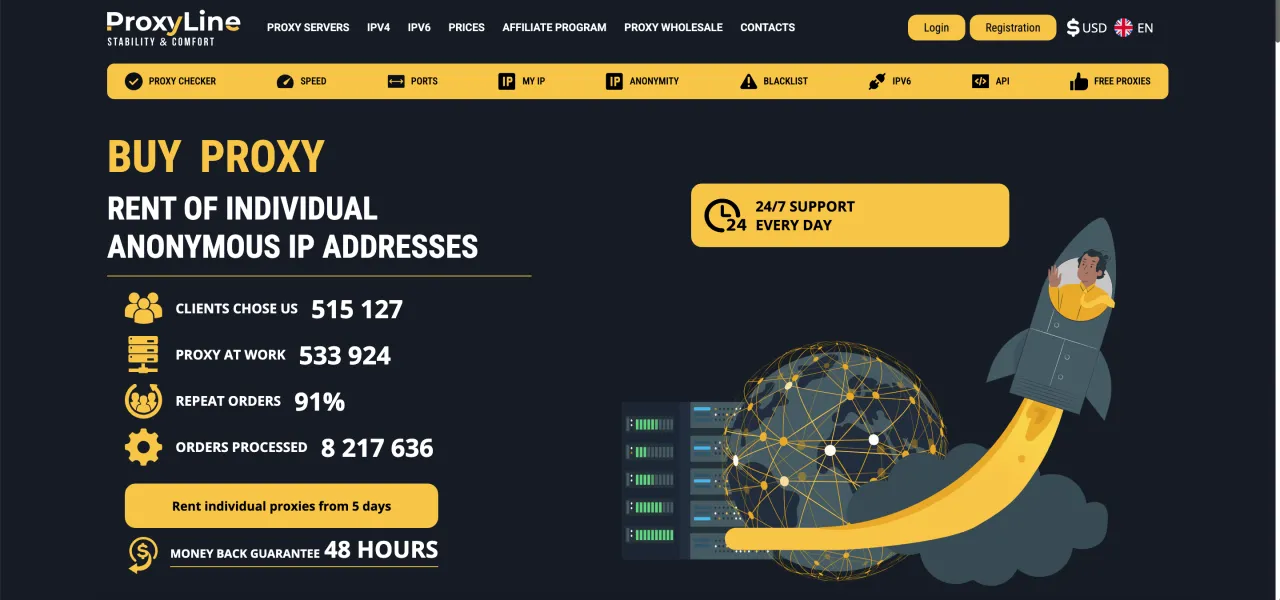Image resolution: width=1280 pixels, height=600 pixels.
Task: Click the Blacklist warning triangle icon
Action: [748, 81]
